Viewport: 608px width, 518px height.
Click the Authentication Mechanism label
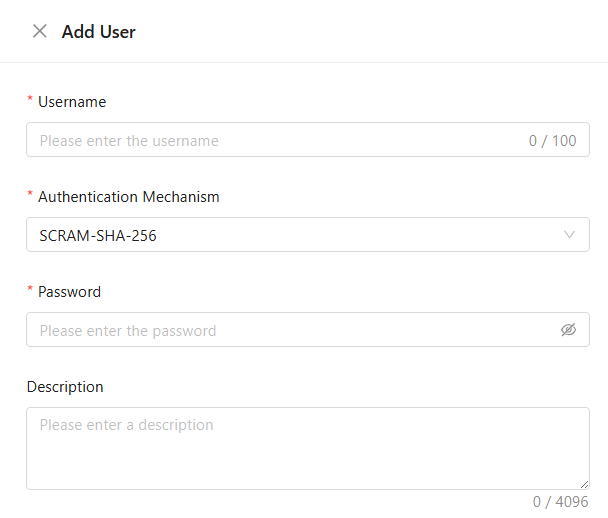pyautogui.click(x=129, y=197)
